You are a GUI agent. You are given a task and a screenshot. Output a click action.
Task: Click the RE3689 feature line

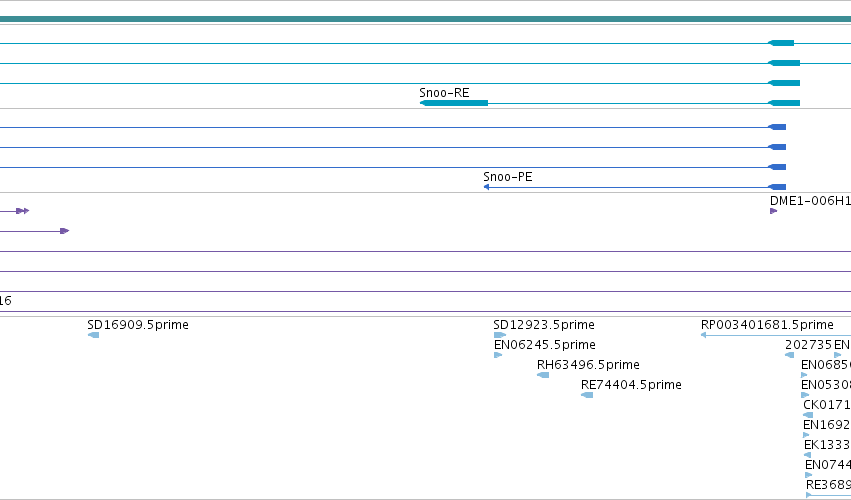point(828,495)
